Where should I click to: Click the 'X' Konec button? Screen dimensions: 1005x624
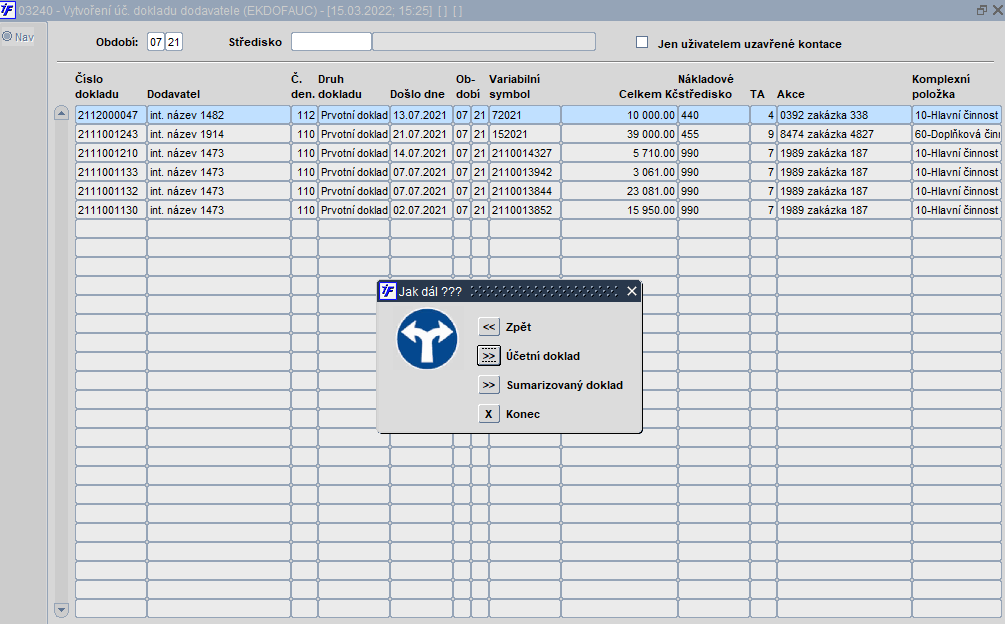coord(488,414)
